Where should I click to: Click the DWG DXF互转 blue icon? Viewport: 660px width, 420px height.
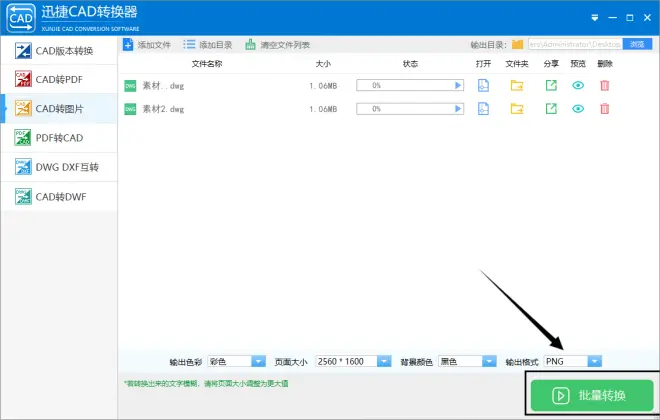pos(23,167)
